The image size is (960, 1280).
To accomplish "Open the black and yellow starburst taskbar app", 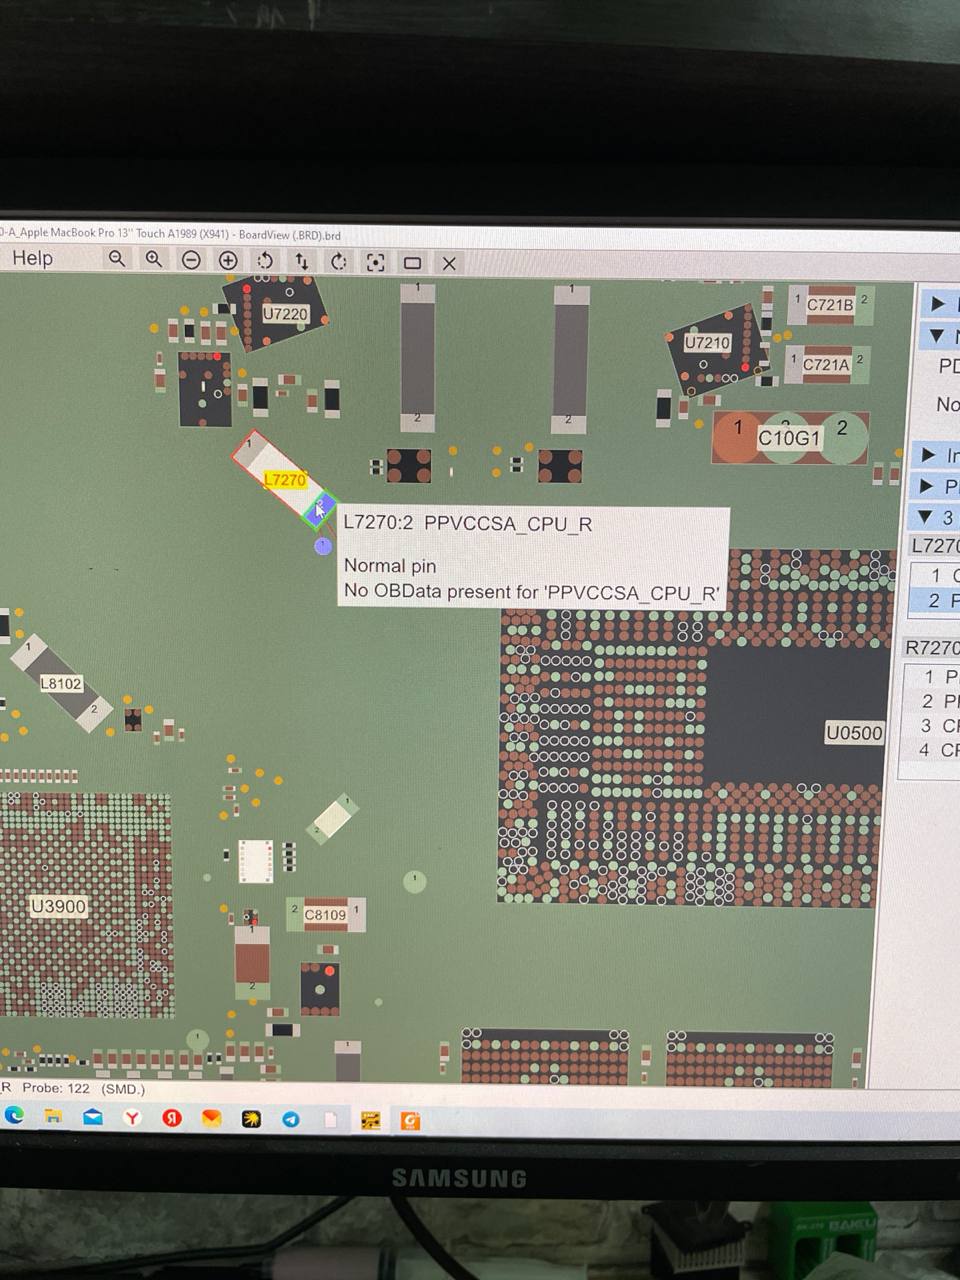I will 251,1120.
